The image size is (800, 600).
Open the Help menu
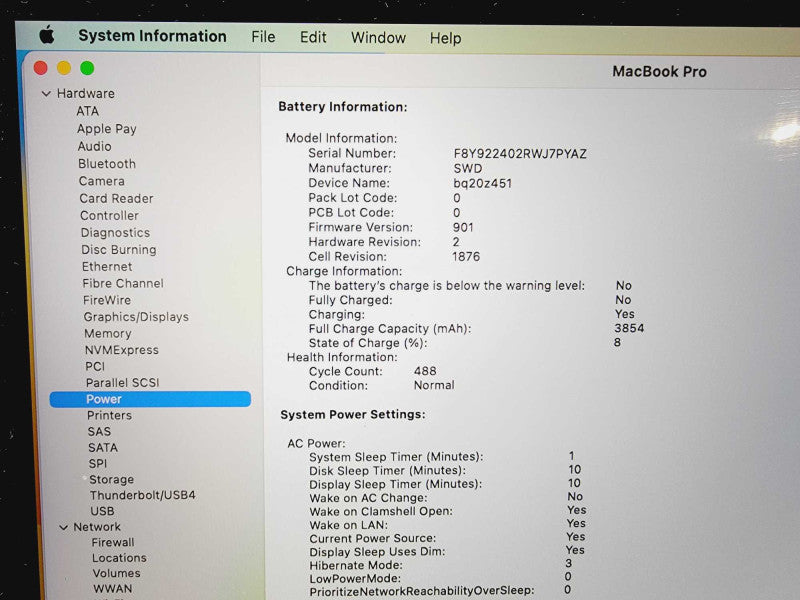[445, 38]
